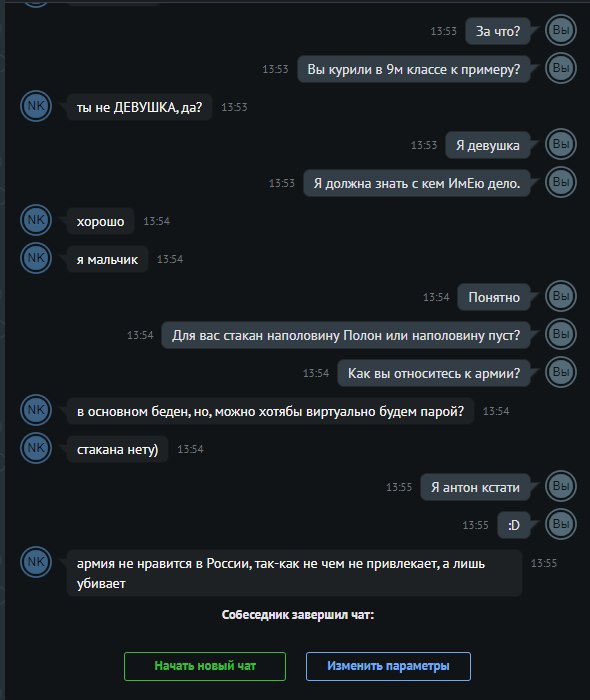The image size is (590, 700).
Task: Click the Вы avatar beside the ":D" message
Action: (x=561, y=524)
